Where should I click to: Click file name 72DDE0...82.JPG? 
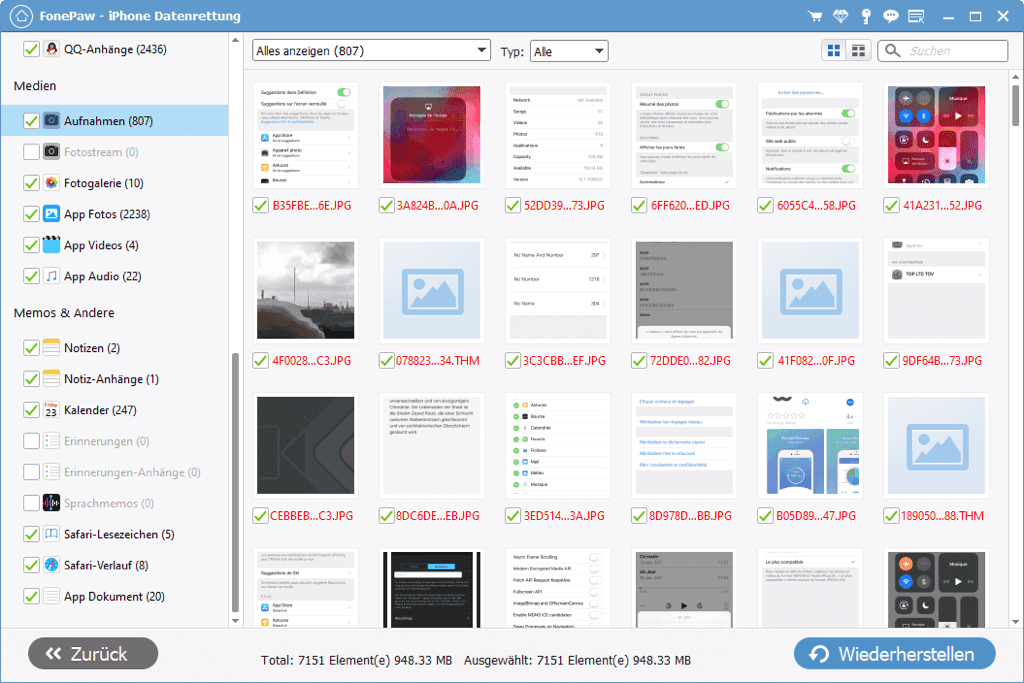click(690, 360)
